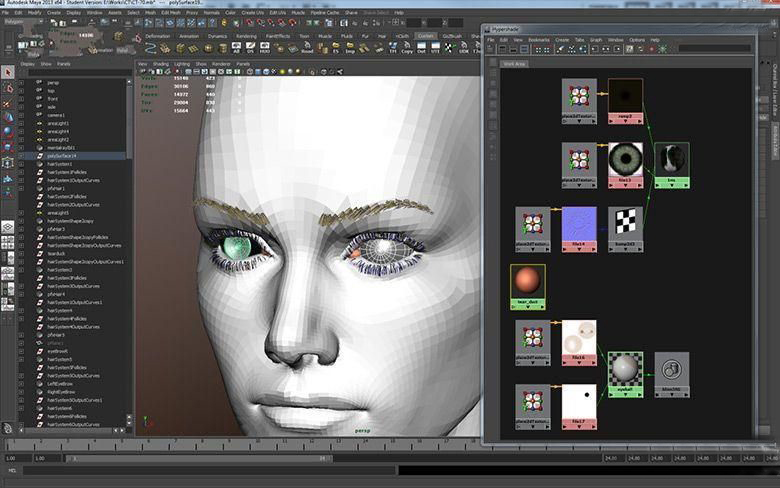780x488 pixels.
Task: Expand the persp camera outliner item
Action: (21, 83)
